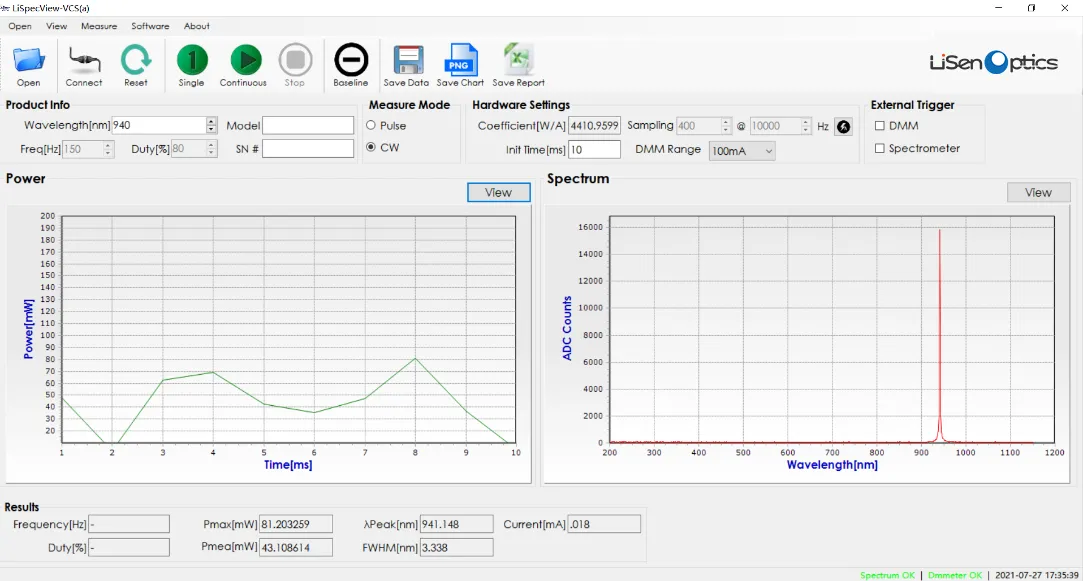Start Continuous measurement
1083x581 pixels.
coord(244,61)
